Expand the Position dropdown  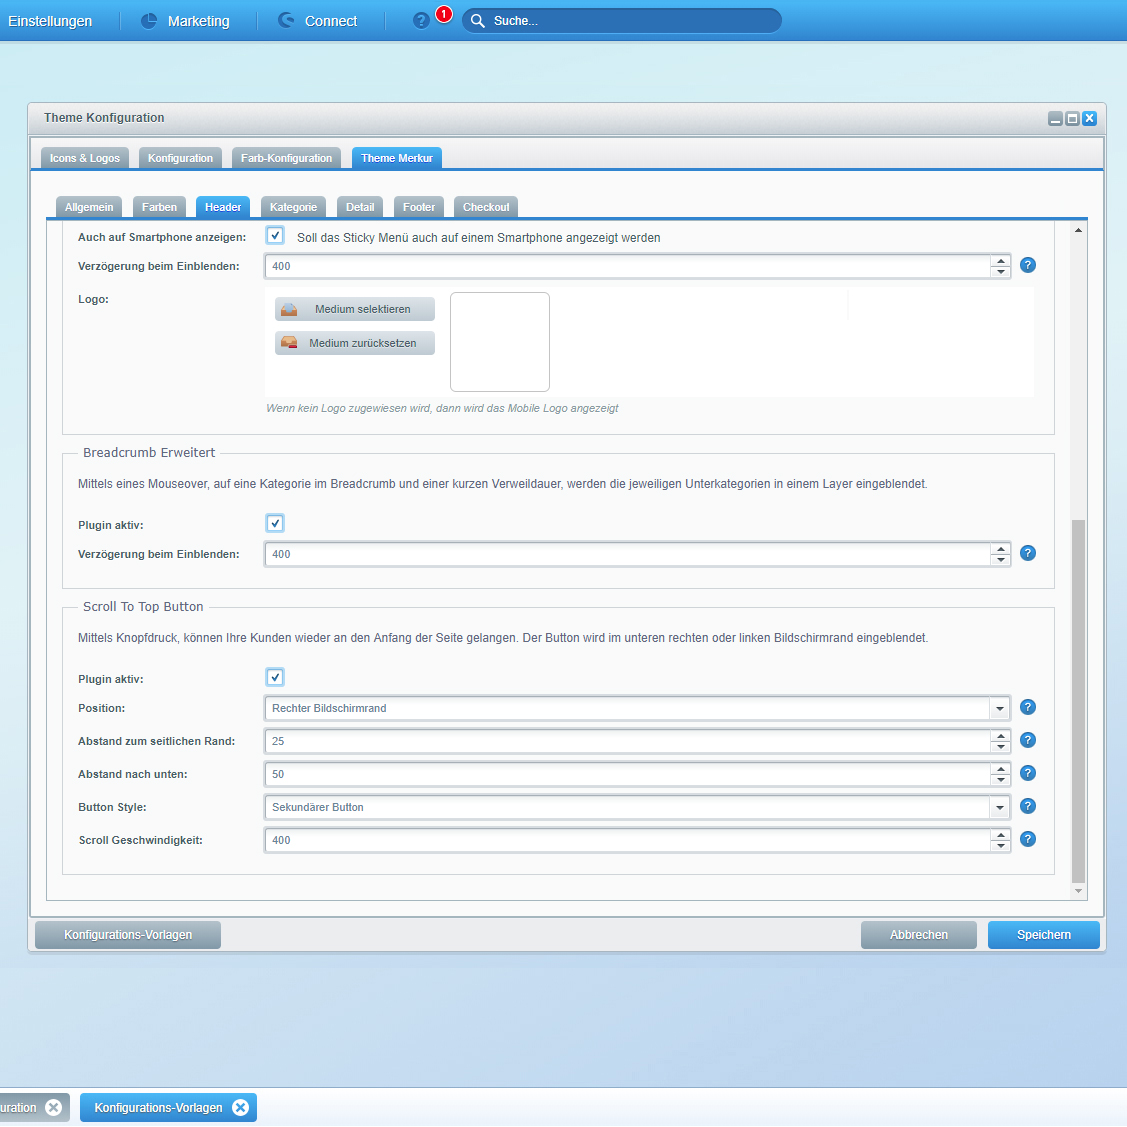pyautogui.click(x=999, y=708)
